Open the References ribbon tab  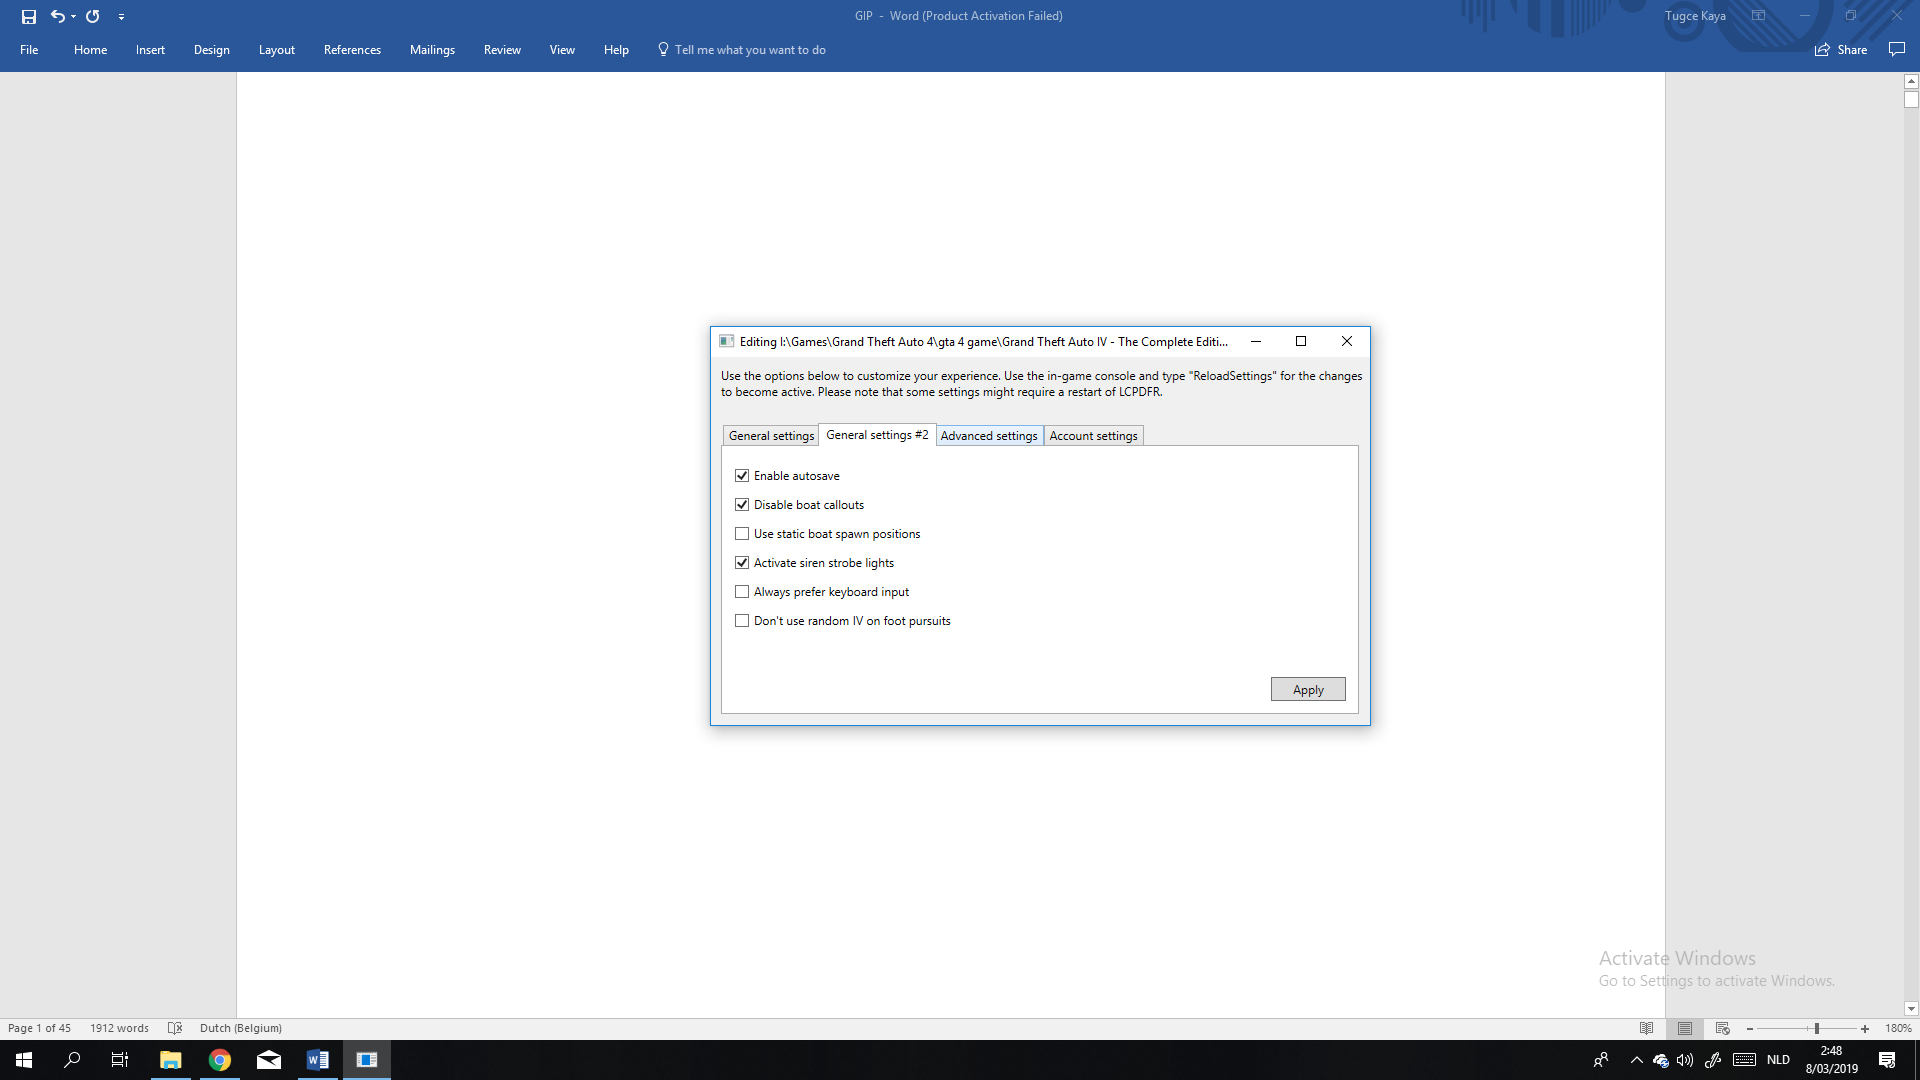tap(352, 50)
